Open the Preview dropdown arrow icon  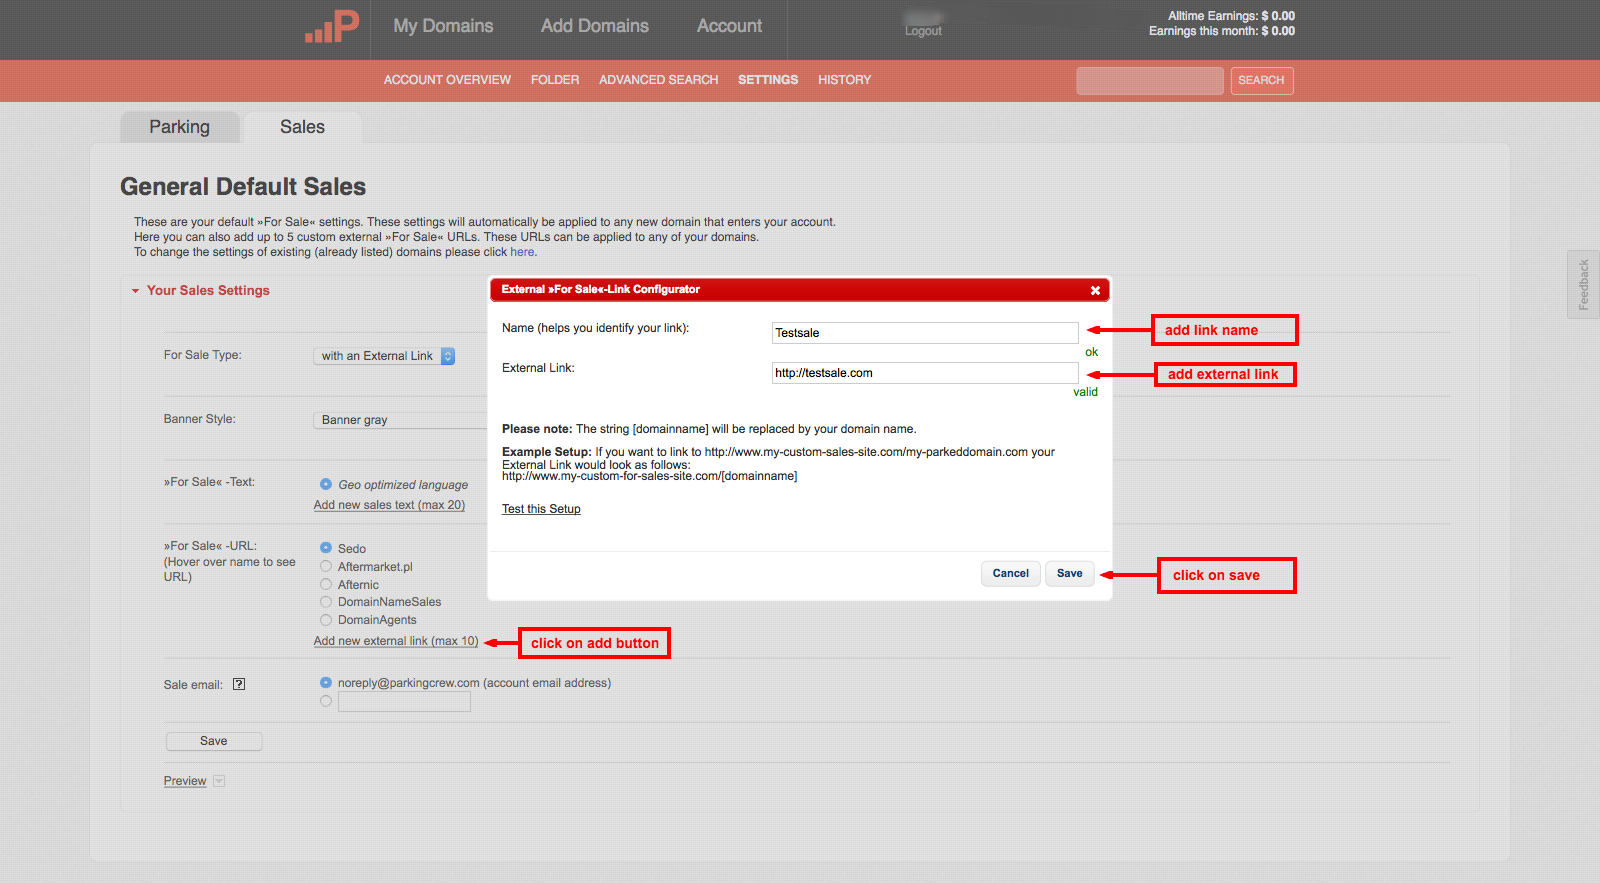coord(219,782)
